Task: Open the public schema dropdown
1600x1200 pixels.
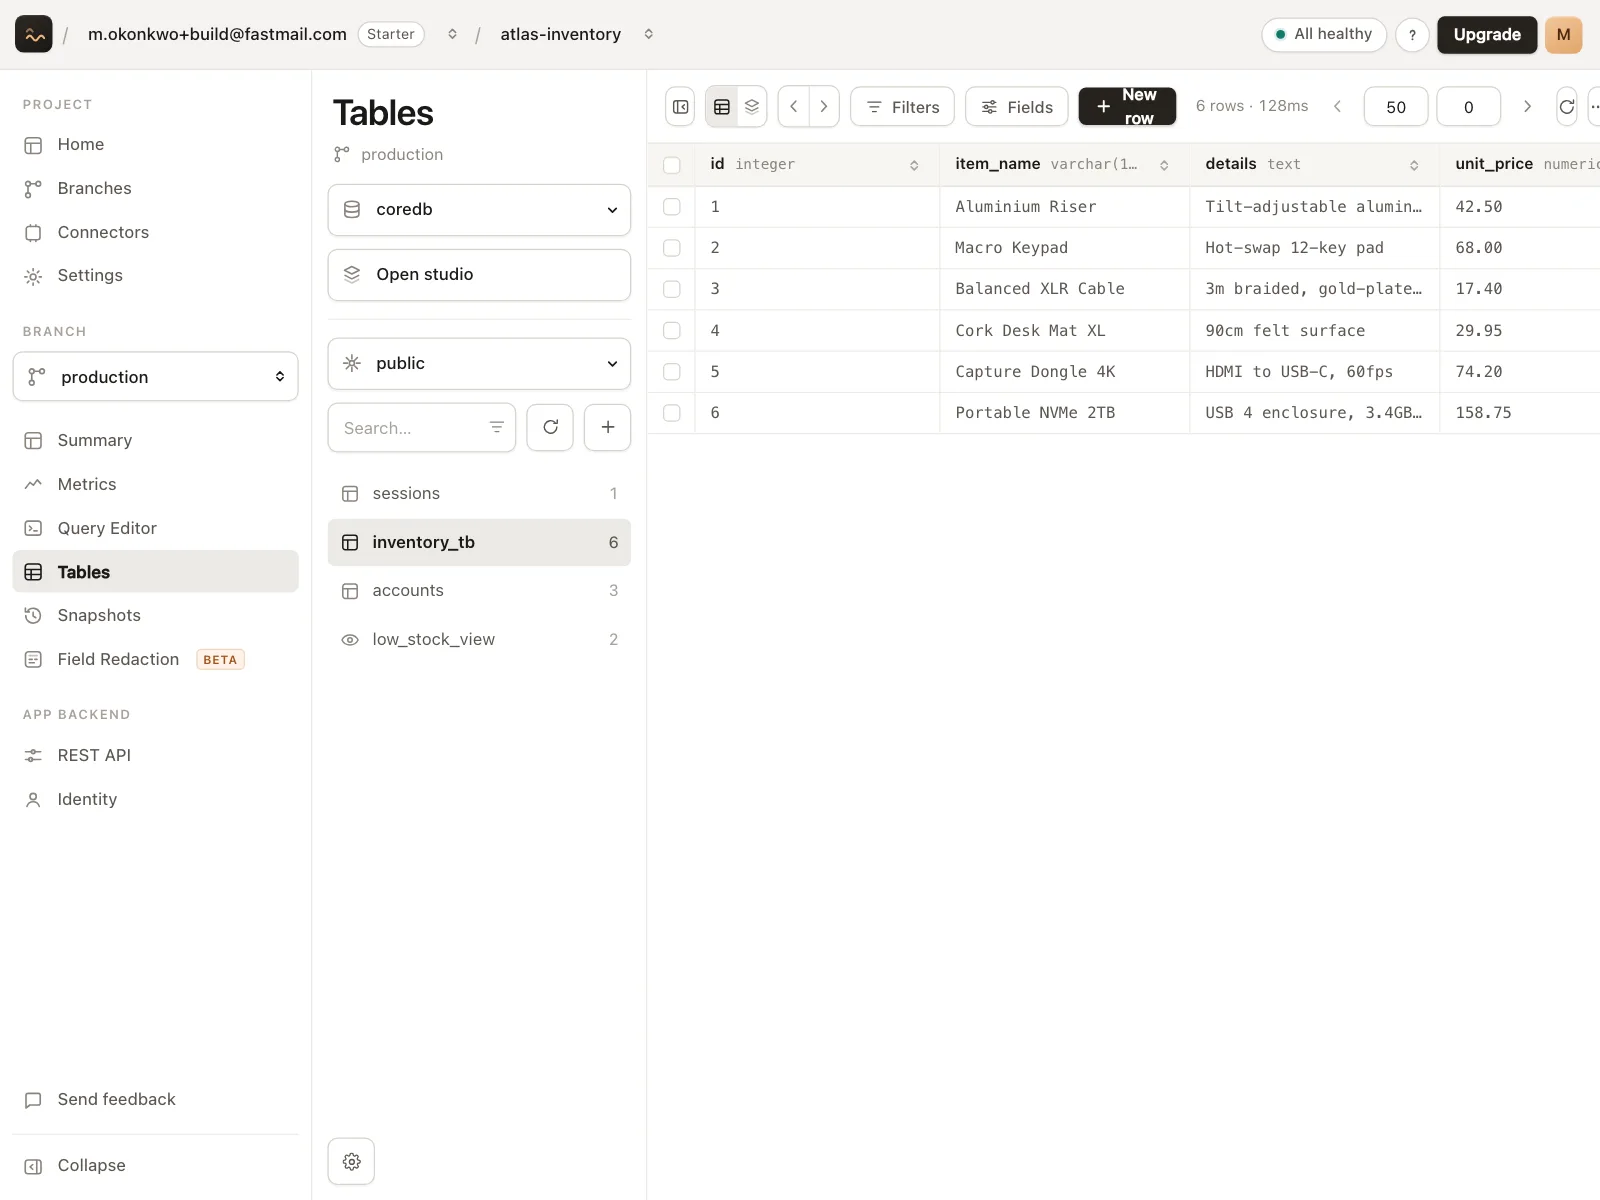Action: point(479,363)
